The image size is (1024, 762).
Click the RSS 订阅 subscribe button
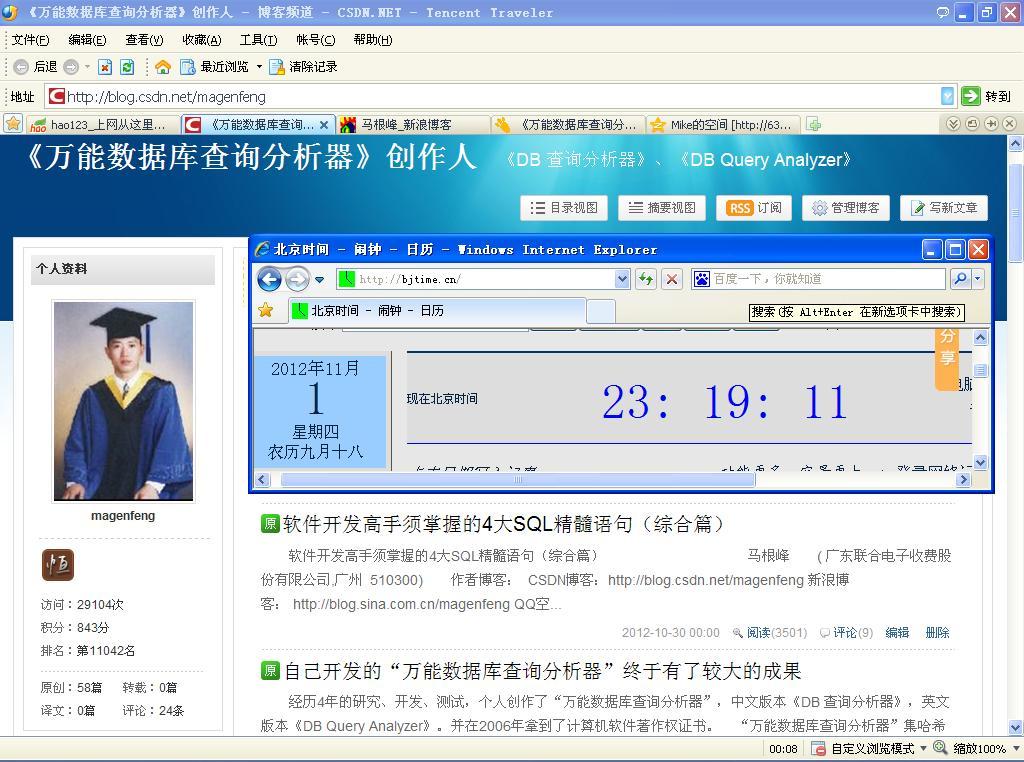coord(754,208)
